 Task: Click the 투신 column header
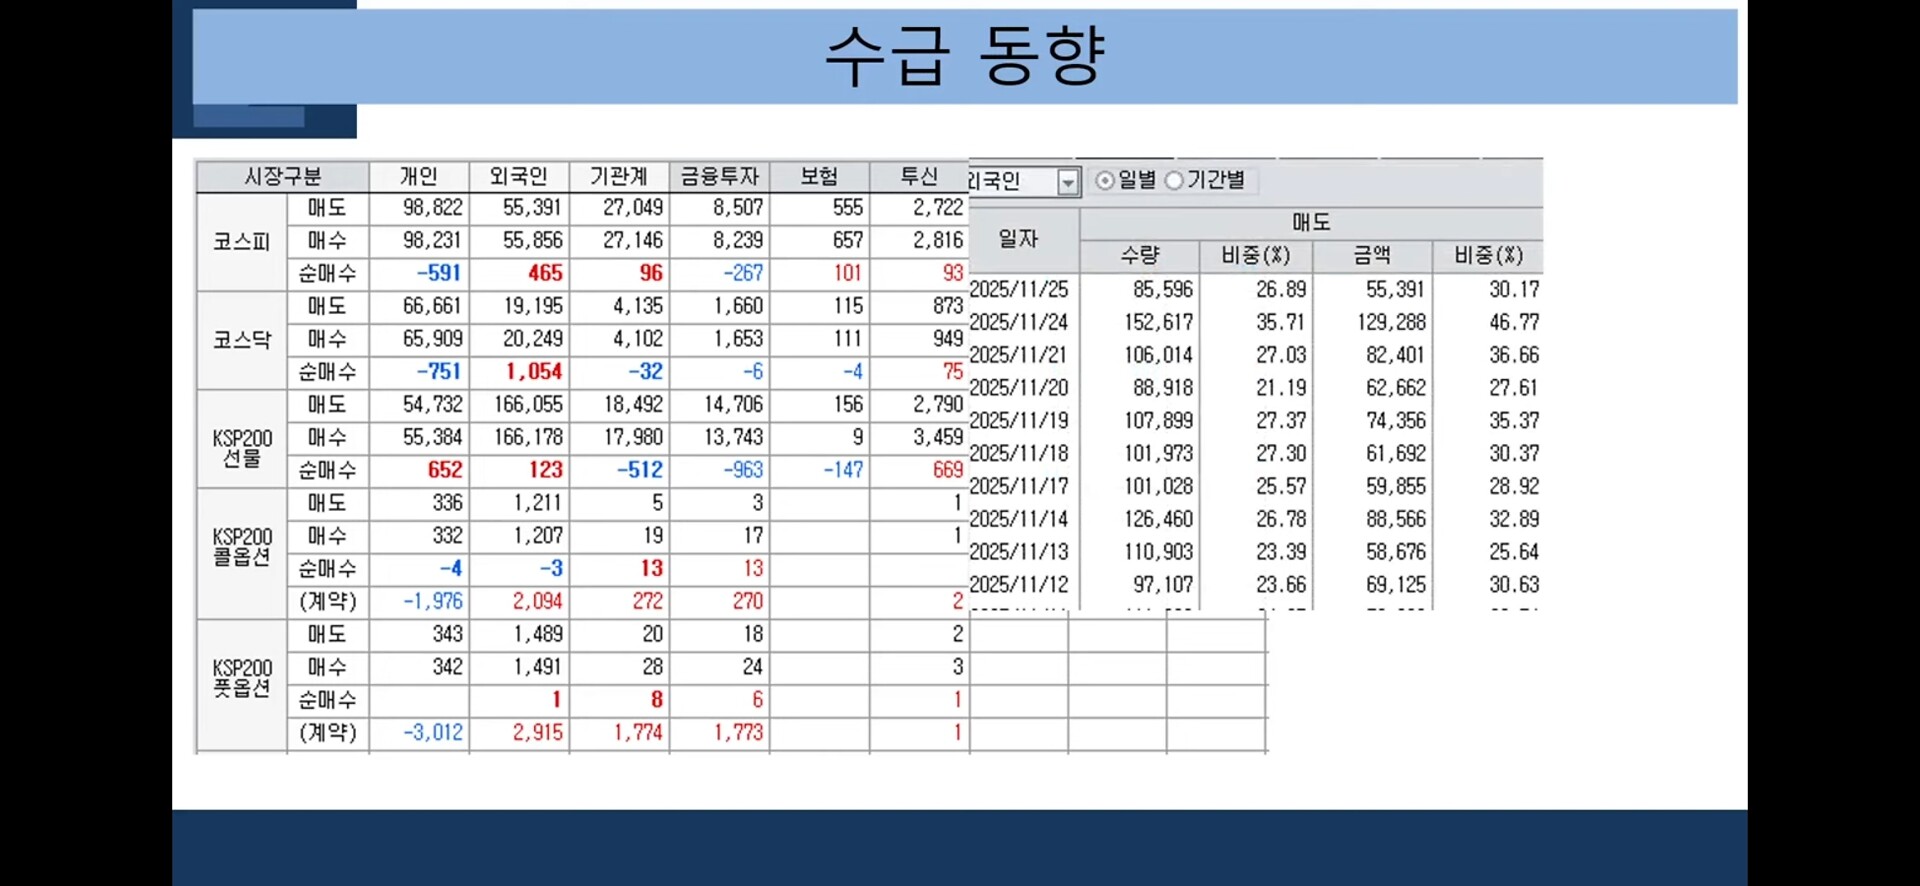coord(920,177)
